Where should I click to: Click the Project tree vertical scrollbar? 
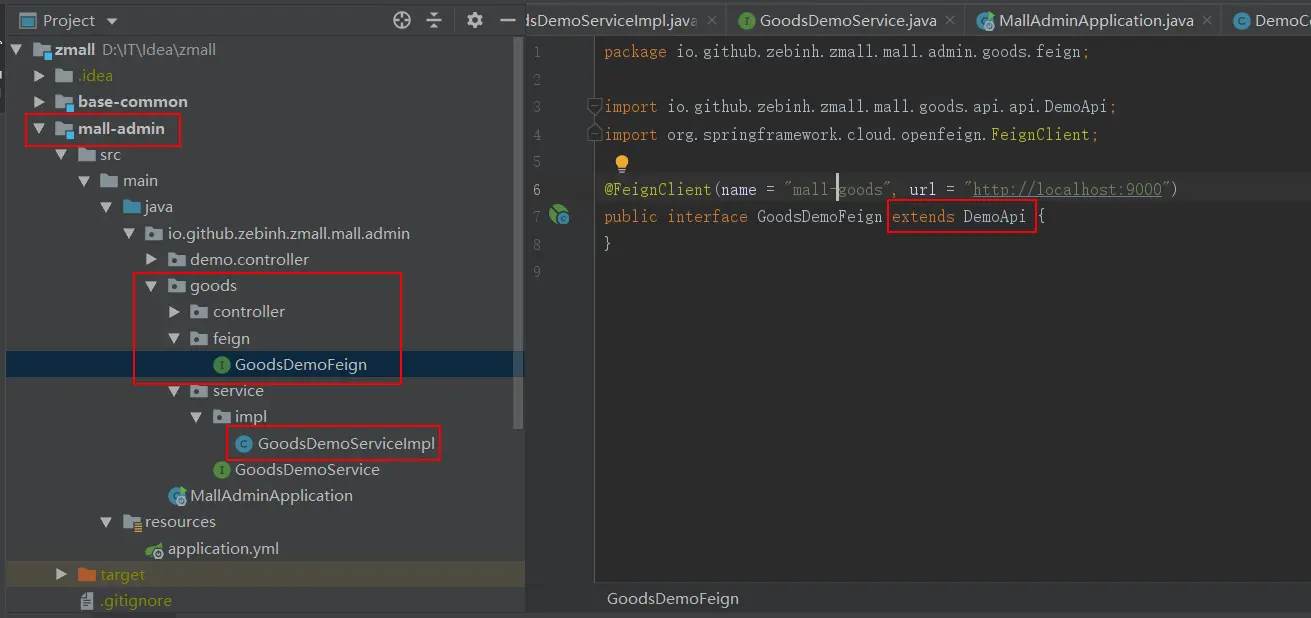(x=518, y=232)
